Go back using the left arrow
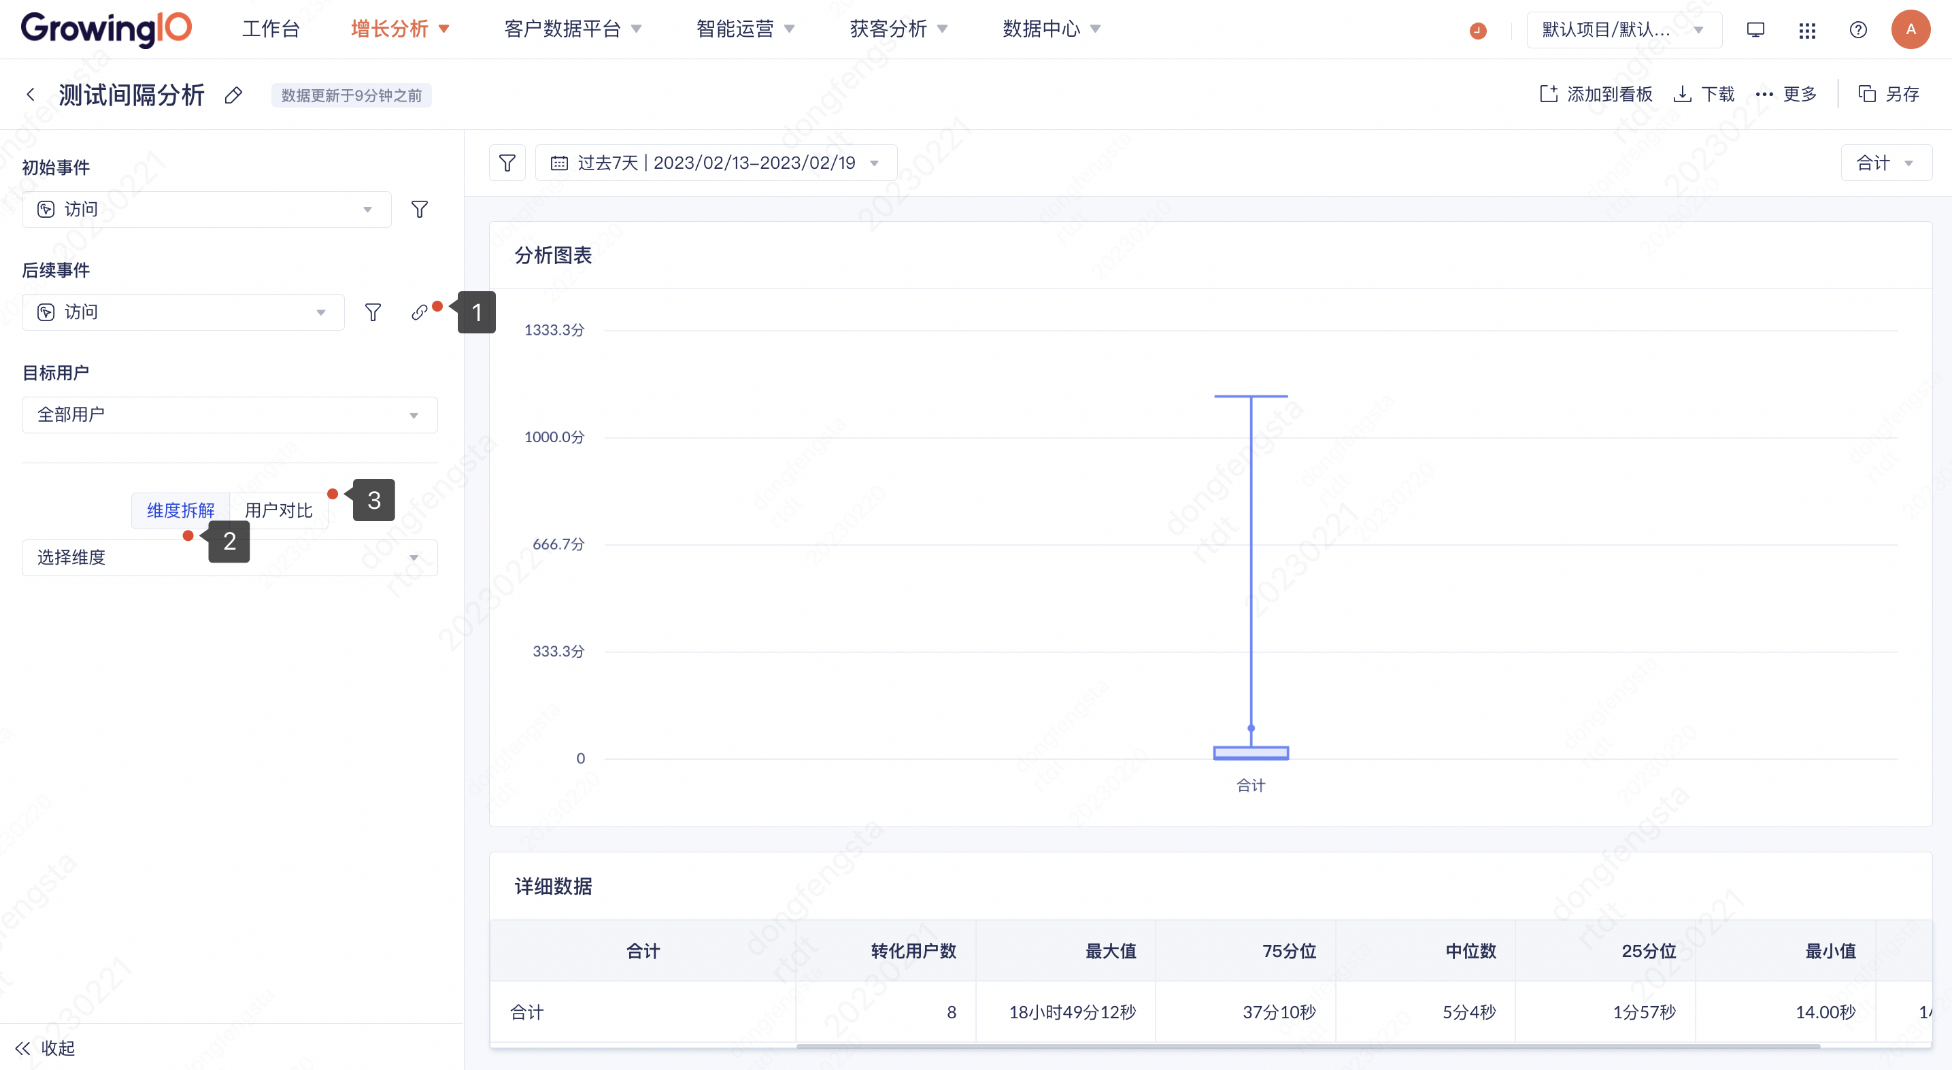This screenshot has height=1070, width=1952. tap(31, 94)
